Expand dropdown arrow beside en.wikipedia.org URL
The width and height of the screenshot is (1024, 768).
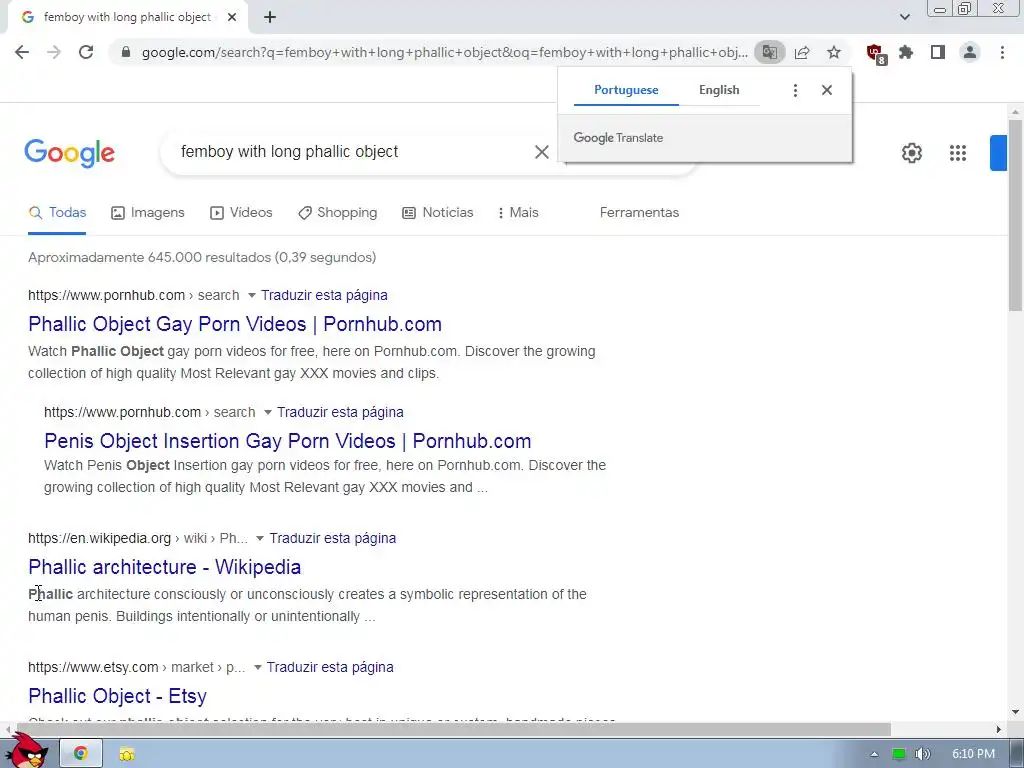tap(260, 539)
